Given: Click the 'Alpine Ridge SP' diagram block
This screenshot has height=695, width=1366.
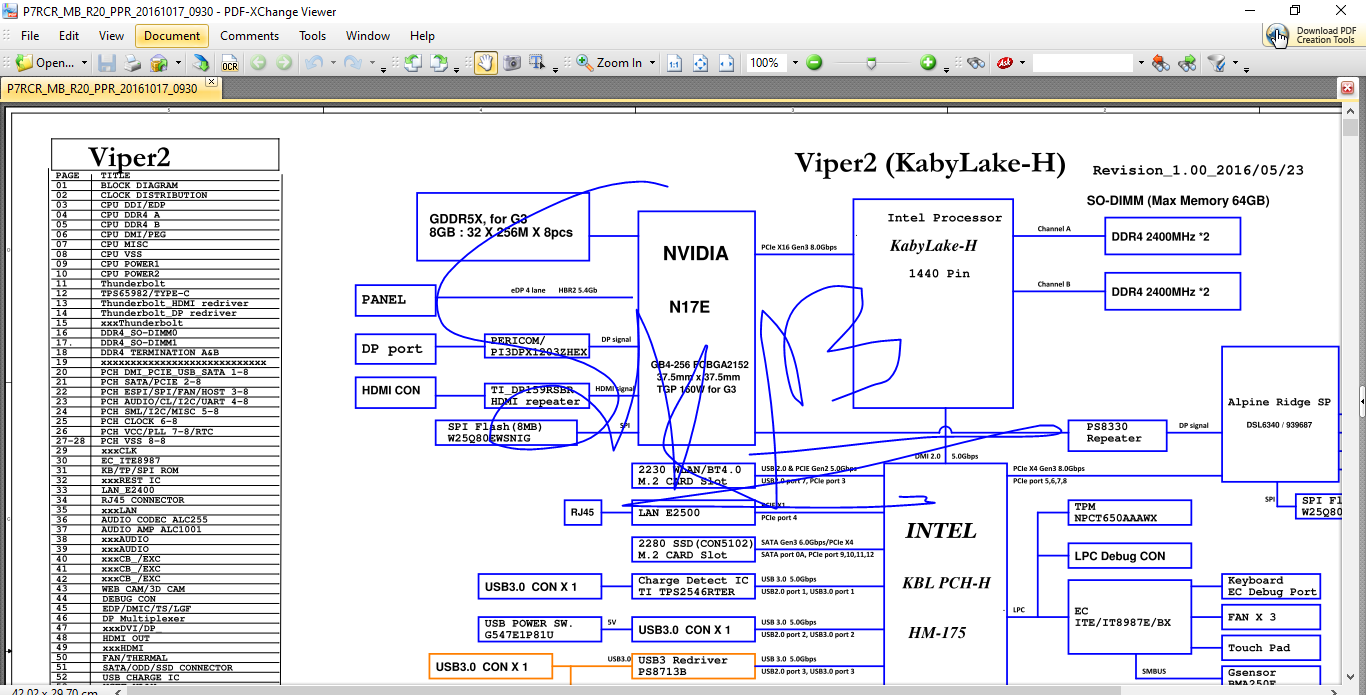Looking at the screenshot, I should 1280,414.
